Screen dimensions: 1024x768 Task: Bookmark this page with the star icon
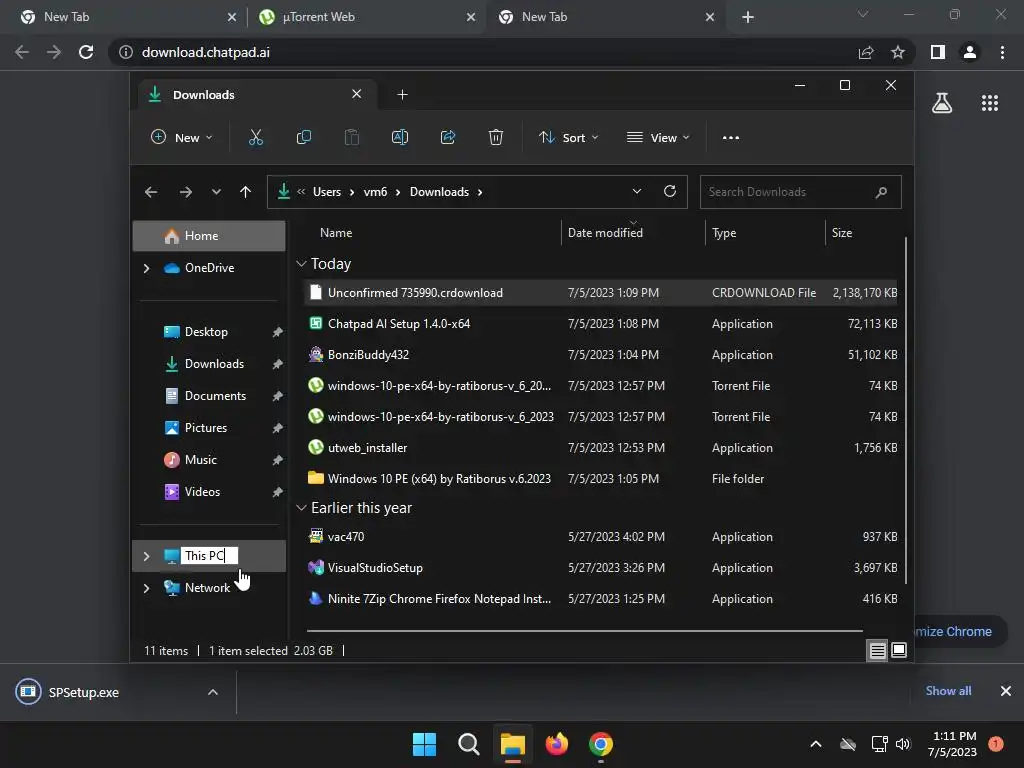tap(898, 52)
